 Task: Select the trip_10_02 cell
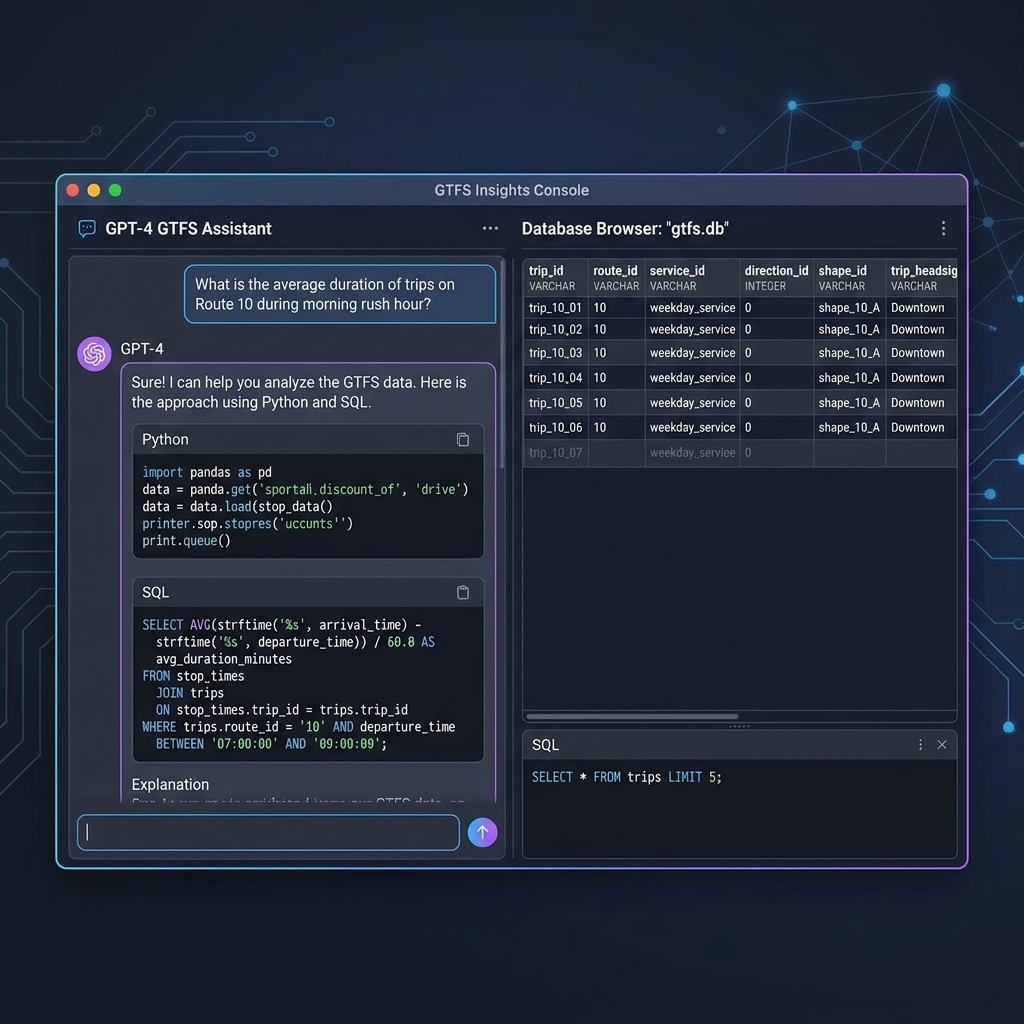click(555, 329)
